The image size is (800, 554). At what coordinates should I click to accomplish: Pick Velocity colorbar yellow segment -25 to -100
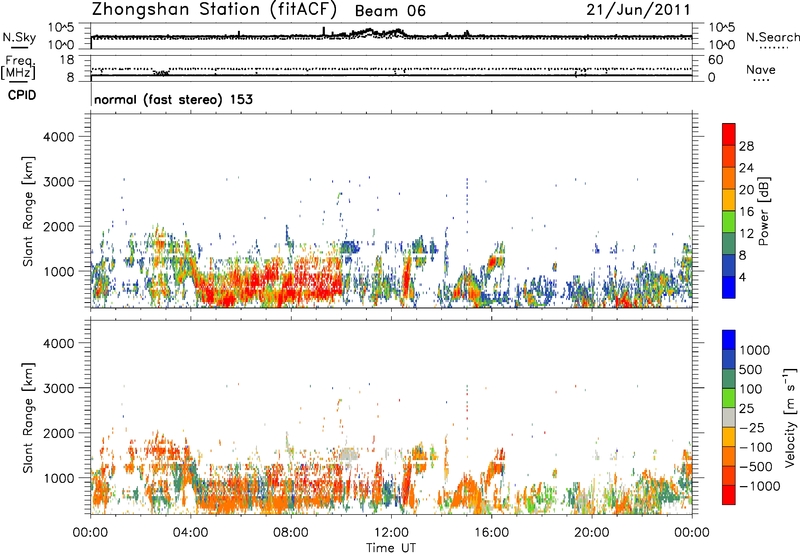(729, 438)
